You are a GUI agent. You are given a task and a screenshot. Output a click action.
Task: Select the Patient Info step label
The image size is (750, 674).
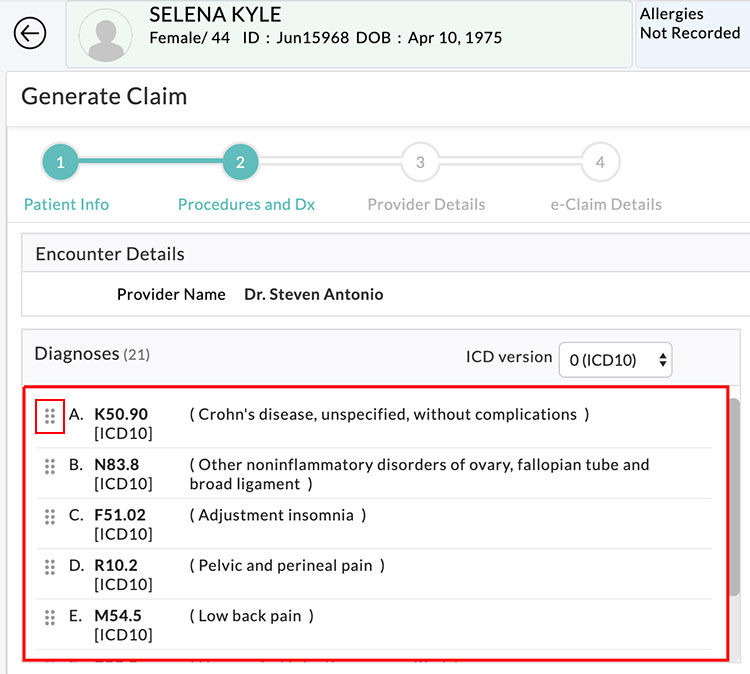[66, 204]
